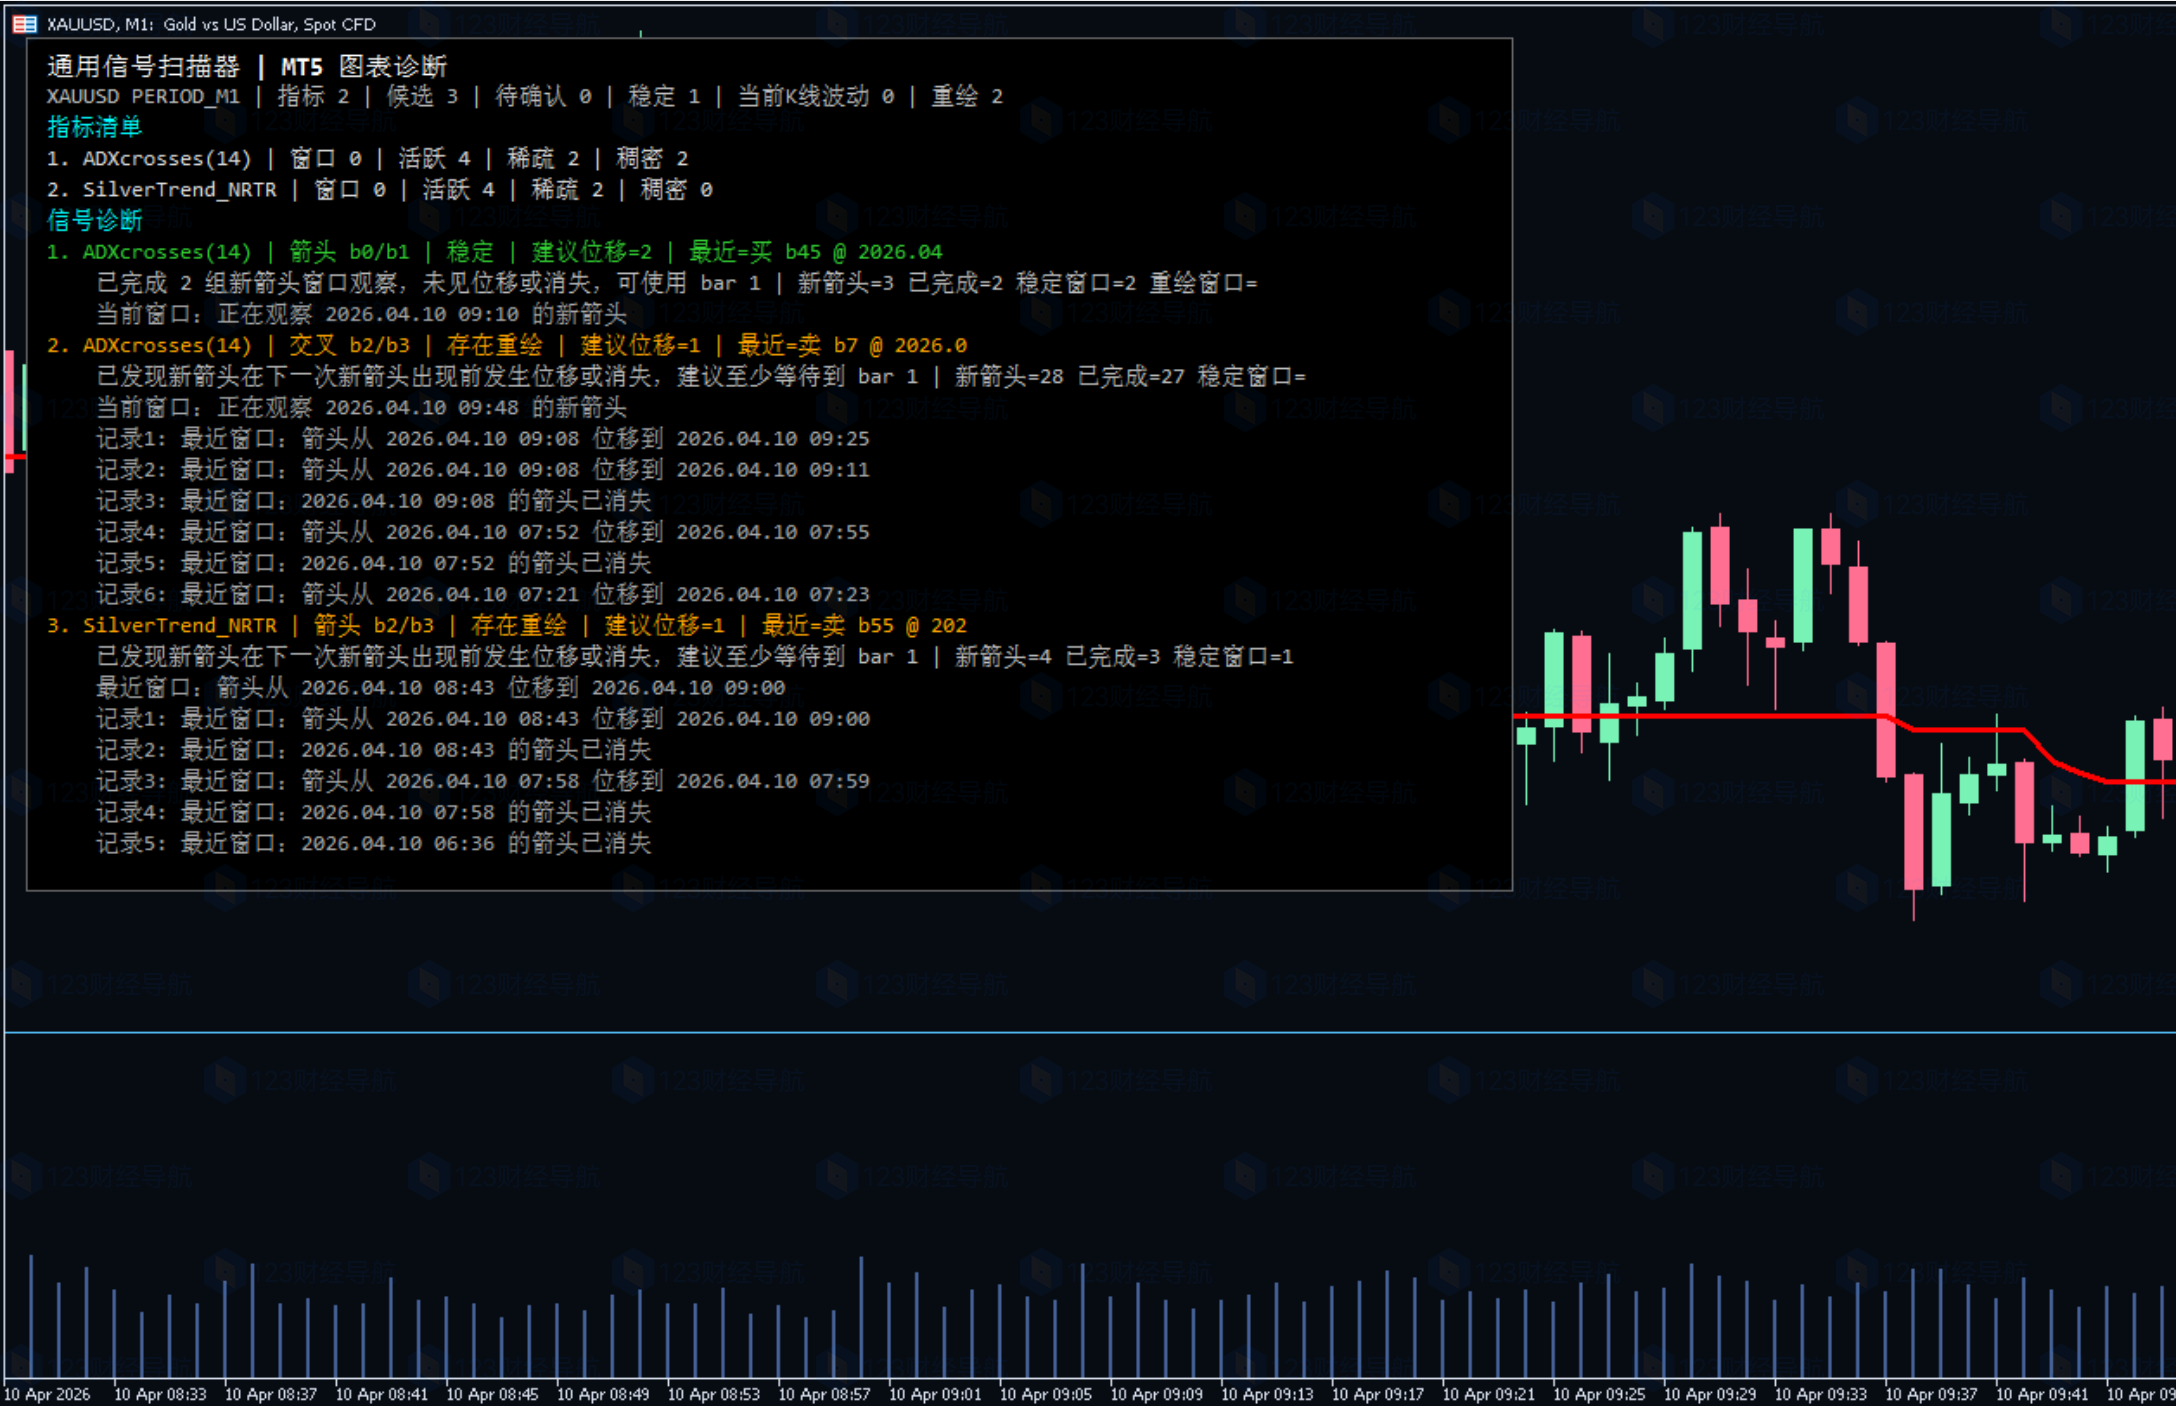Select indicator list row '1. ADXcrosses(14) | 窗口 0'

click(367, 159)
